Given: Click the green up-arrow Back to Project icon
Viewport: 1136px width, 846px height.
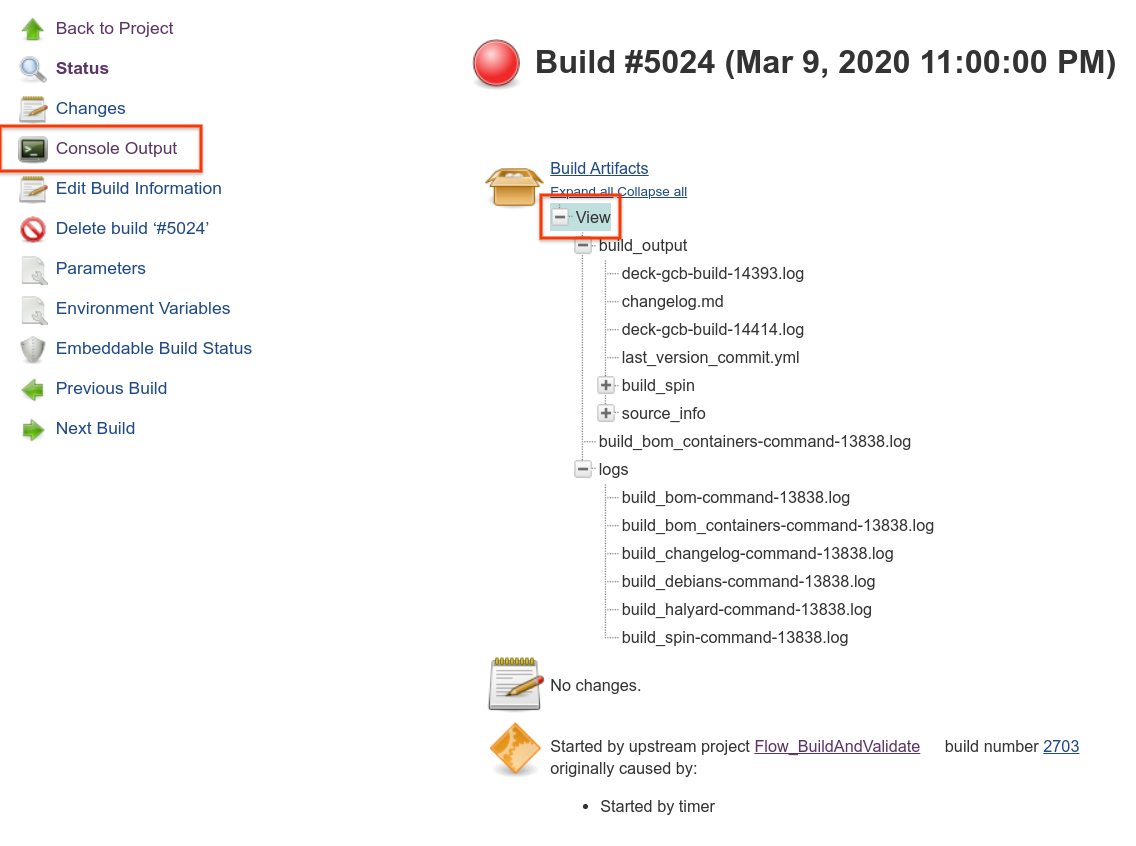Looking at the screenshot, I should point(33,29).
